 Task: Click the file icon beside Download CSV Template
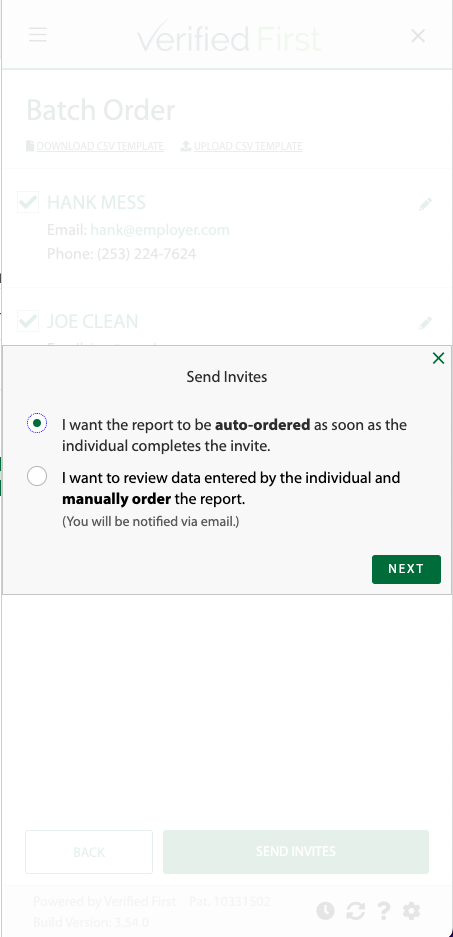30,146
